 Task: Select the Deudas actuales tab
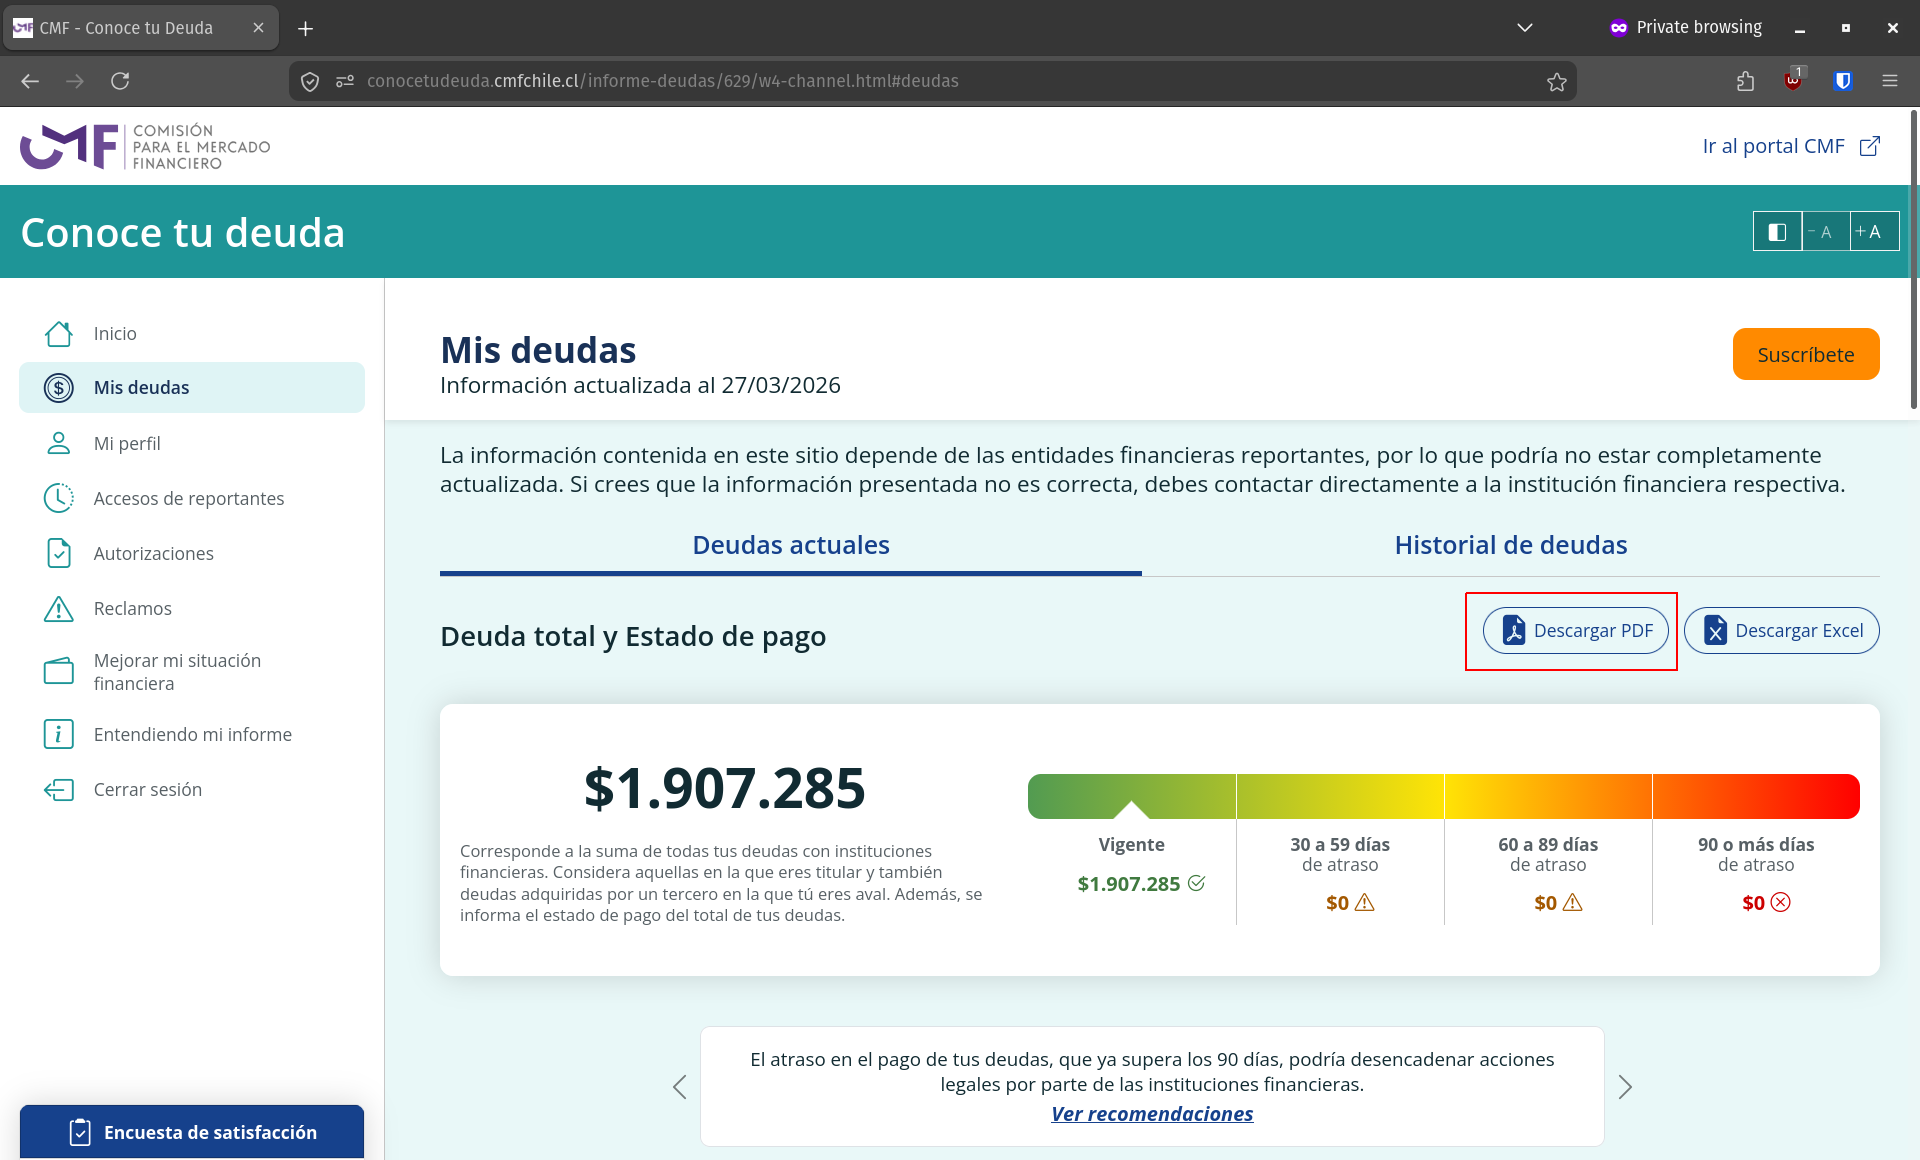790,545
